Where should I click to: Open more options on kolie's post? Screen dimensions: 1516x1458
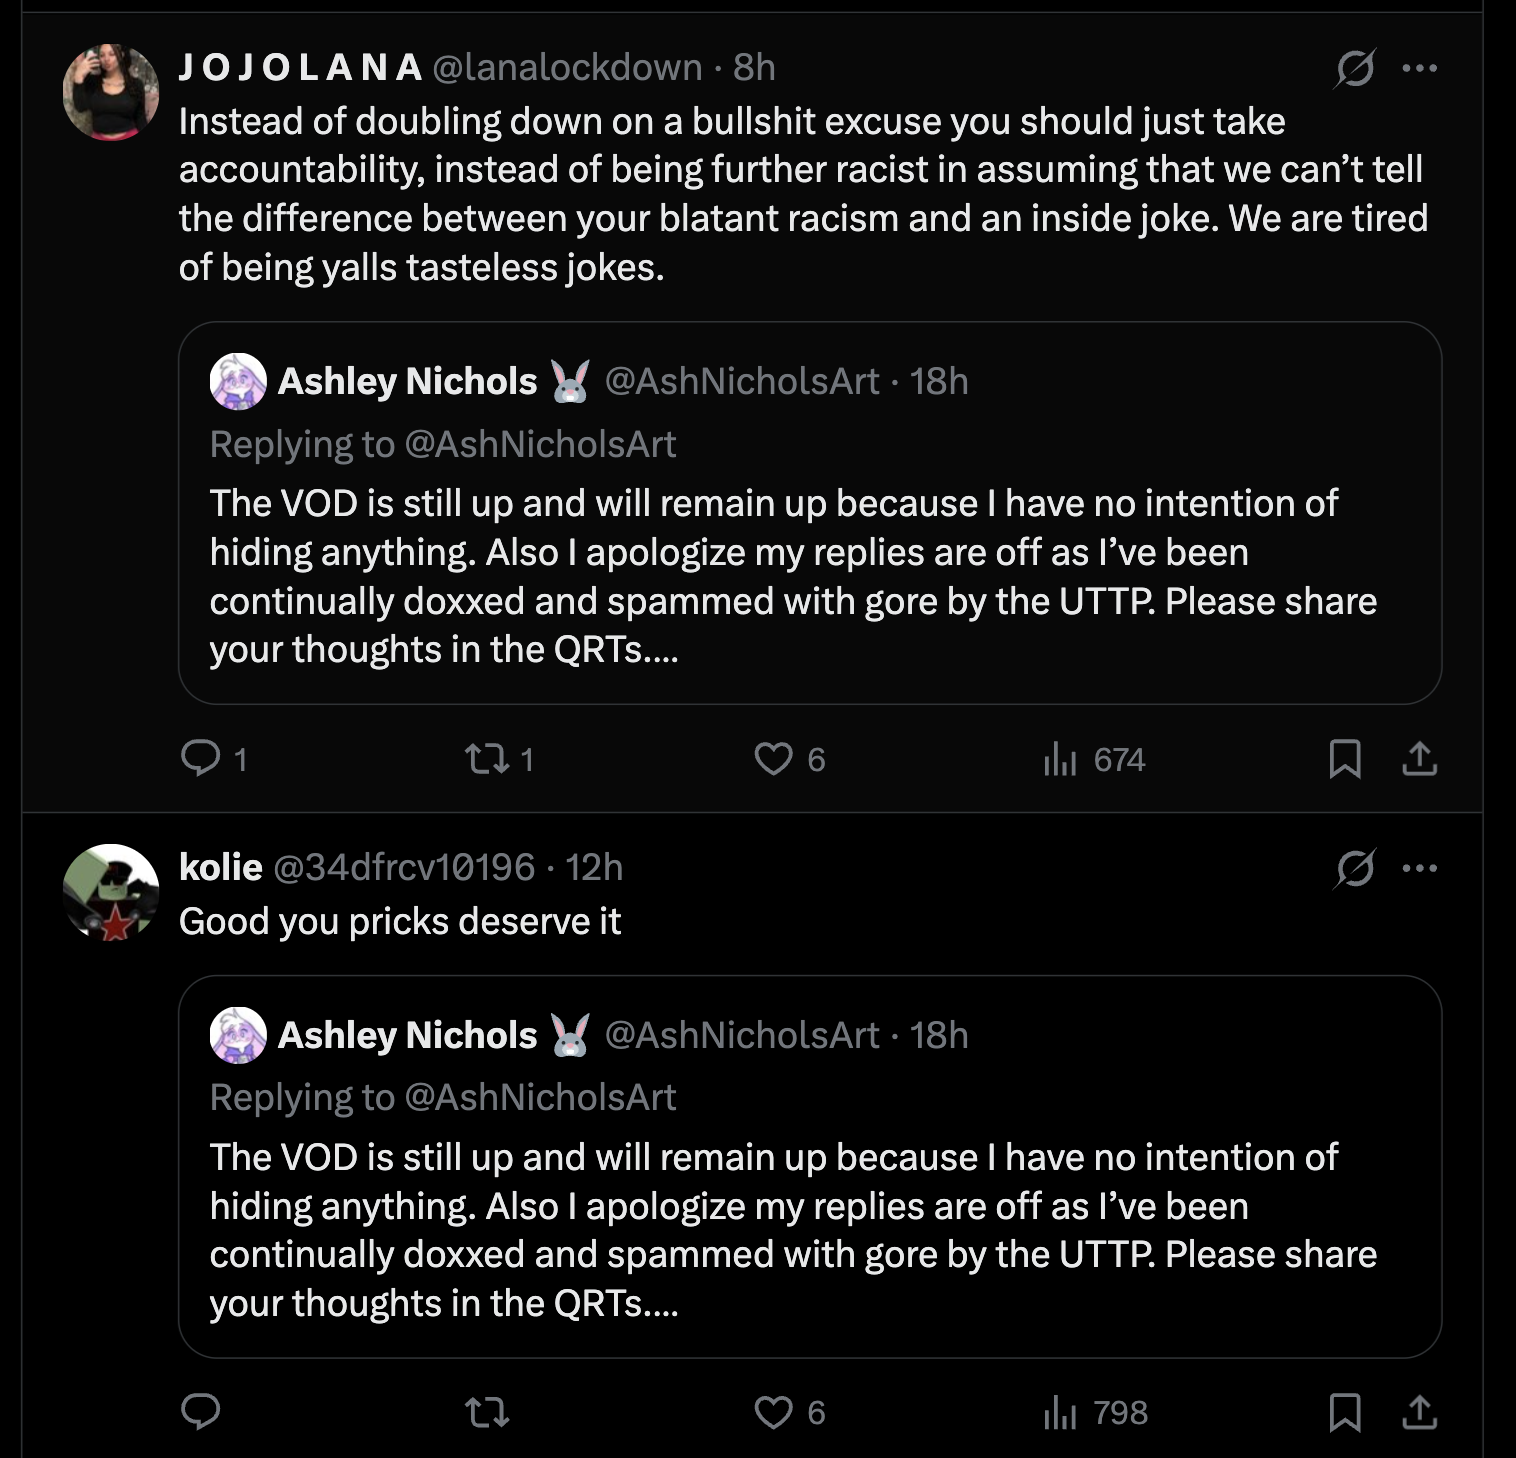pyautogui.click(x=1419, y=868)
